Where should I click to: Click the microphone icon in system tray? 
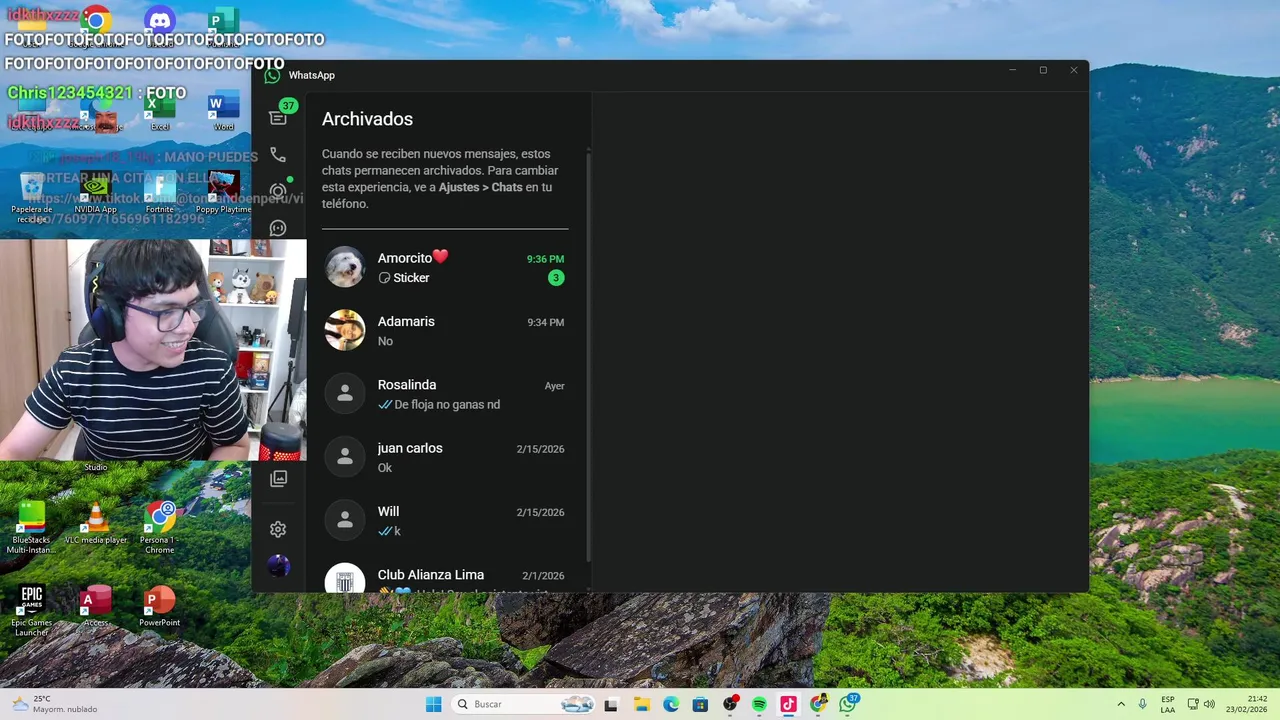point(1143,704)
